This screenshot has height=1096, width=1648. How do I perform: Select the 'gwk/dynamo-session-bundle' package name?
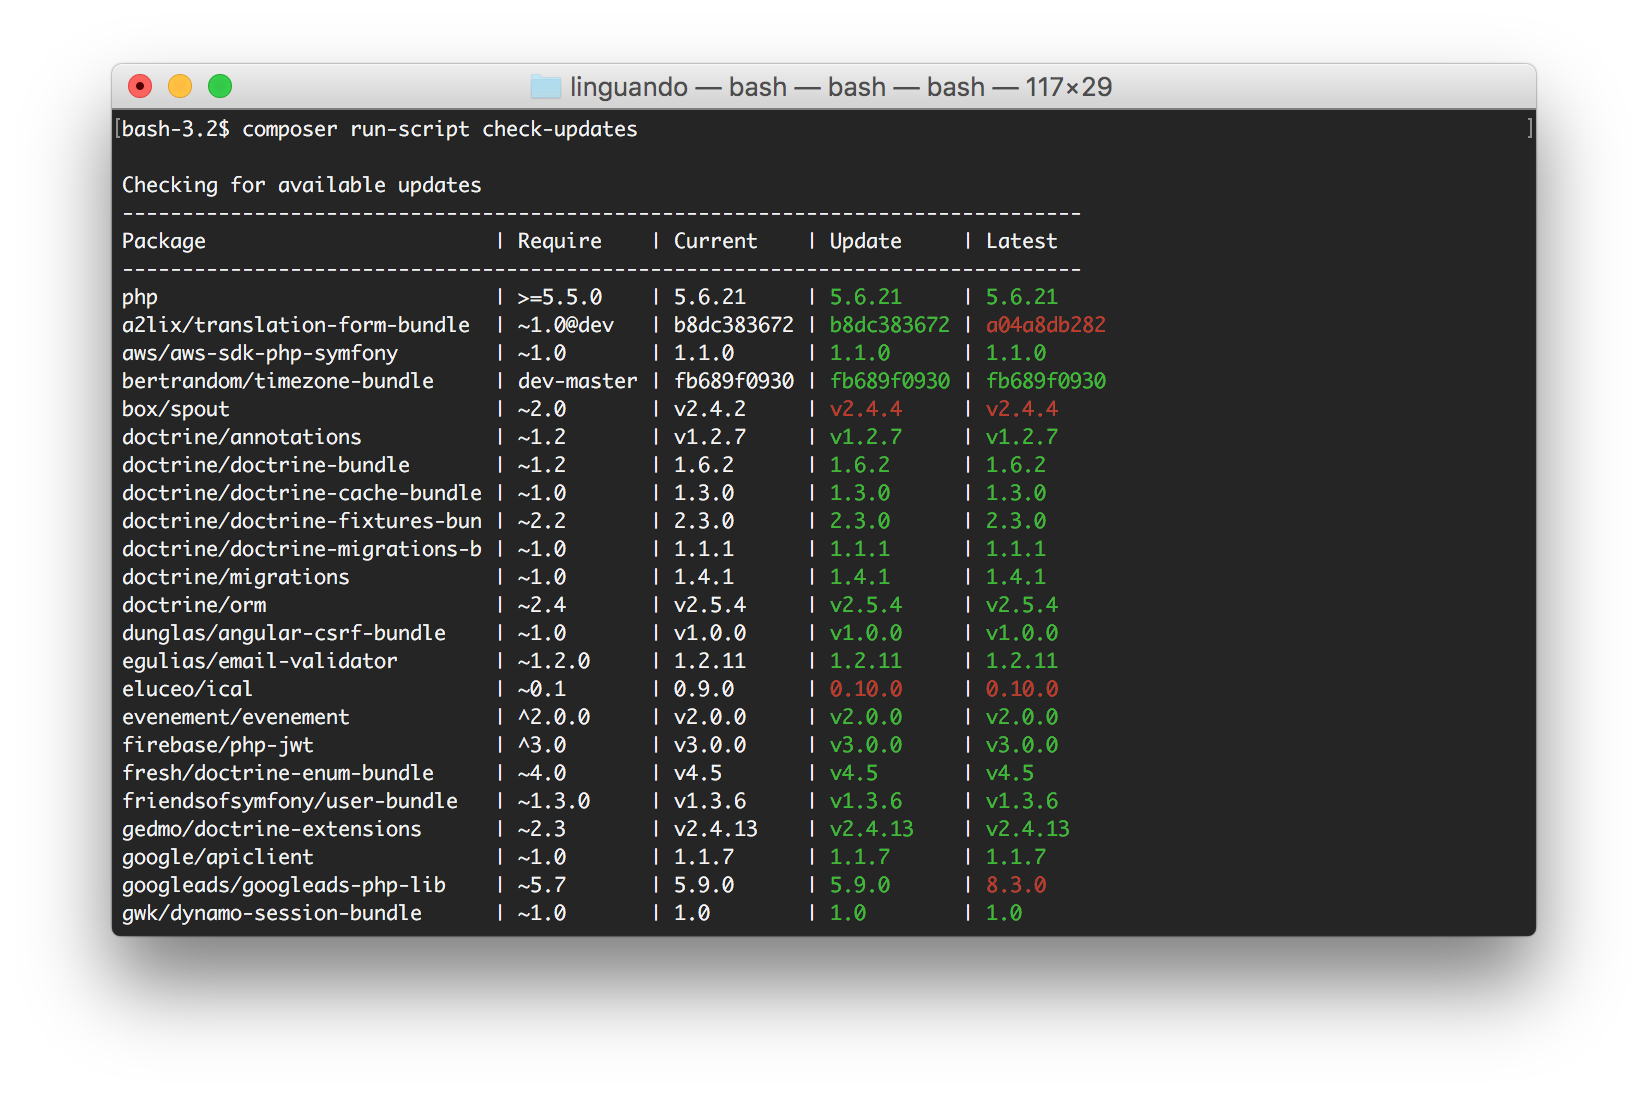coord(272,913)
